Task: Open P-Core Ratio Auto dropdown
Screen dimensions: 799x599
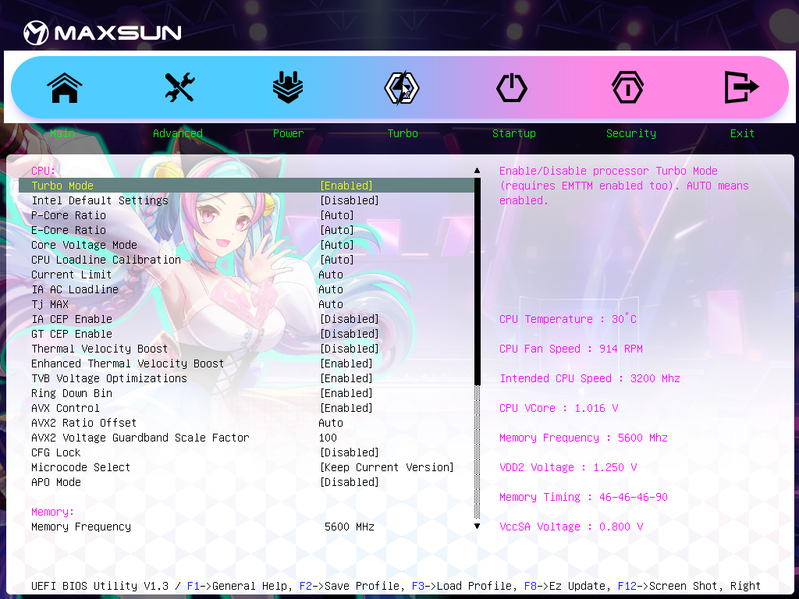Action: [337, 215]
